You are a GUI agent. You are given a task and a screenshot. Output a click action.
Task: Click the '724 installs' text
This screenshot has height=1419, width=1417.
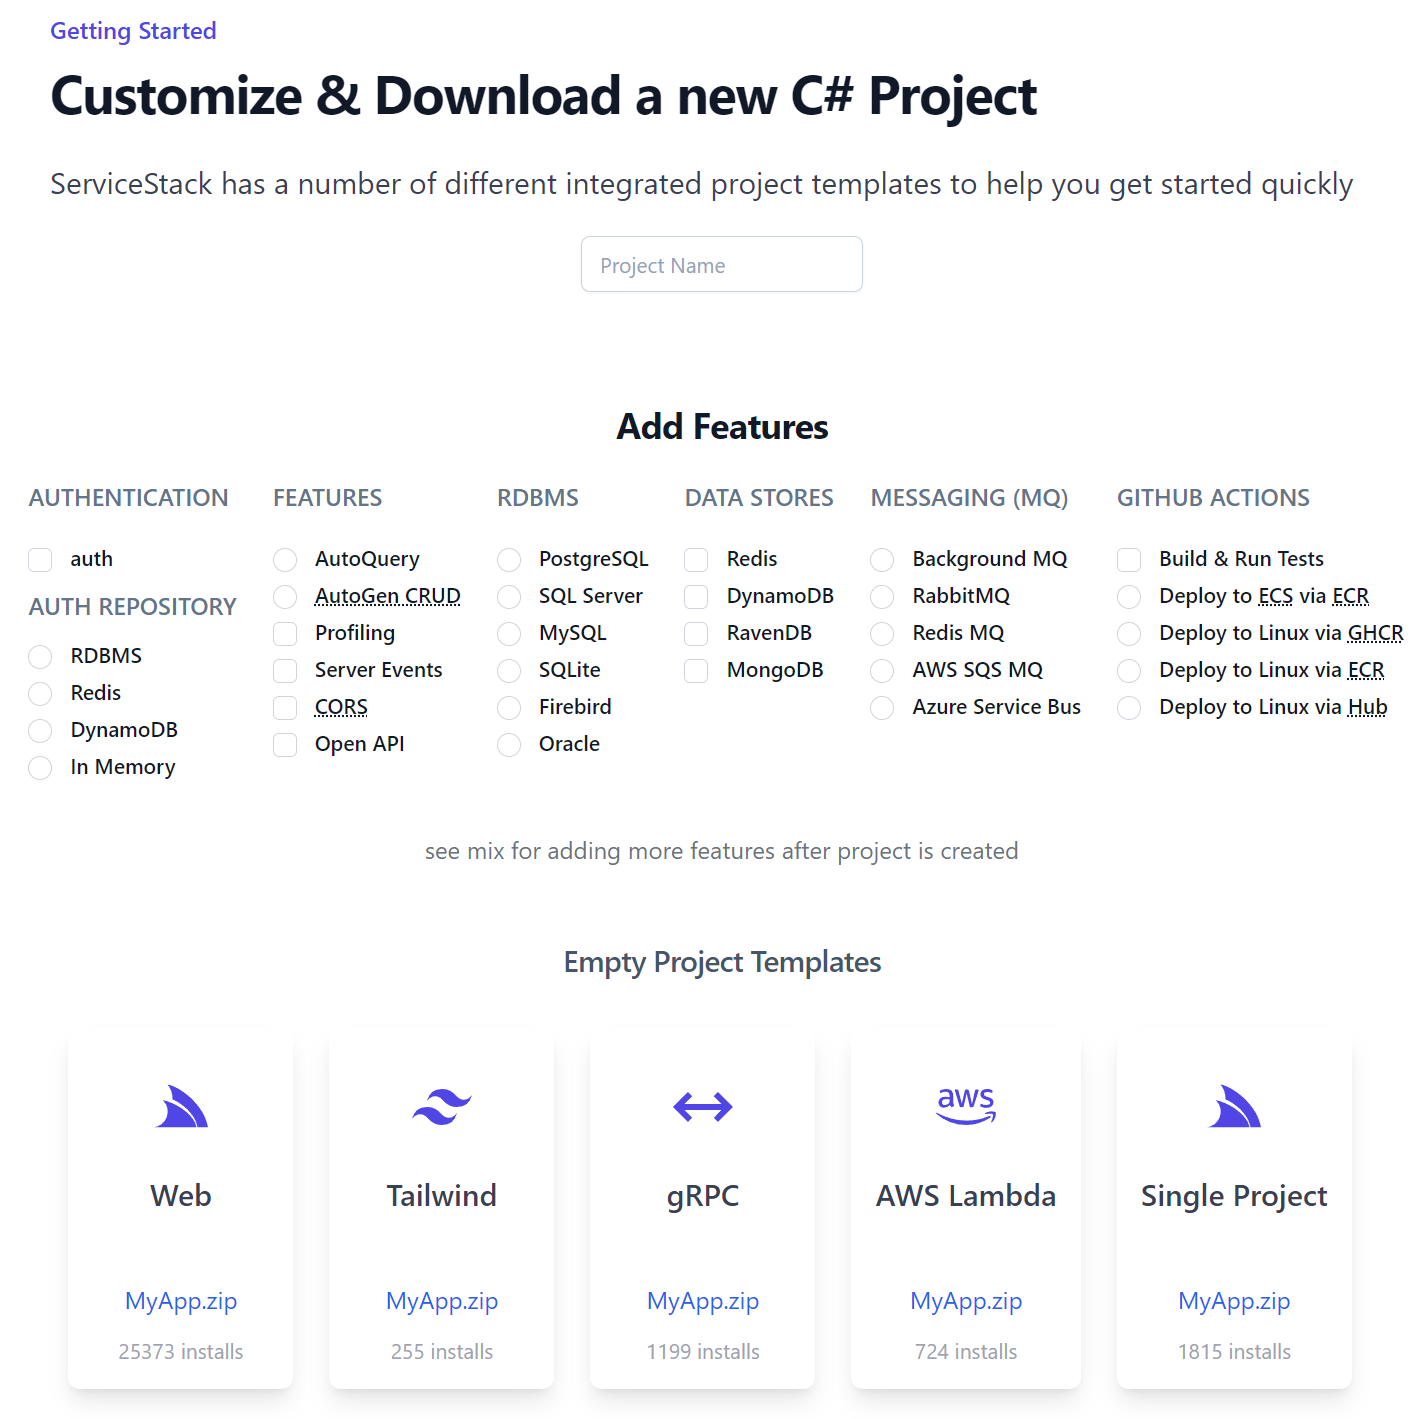coord(966,1352)
